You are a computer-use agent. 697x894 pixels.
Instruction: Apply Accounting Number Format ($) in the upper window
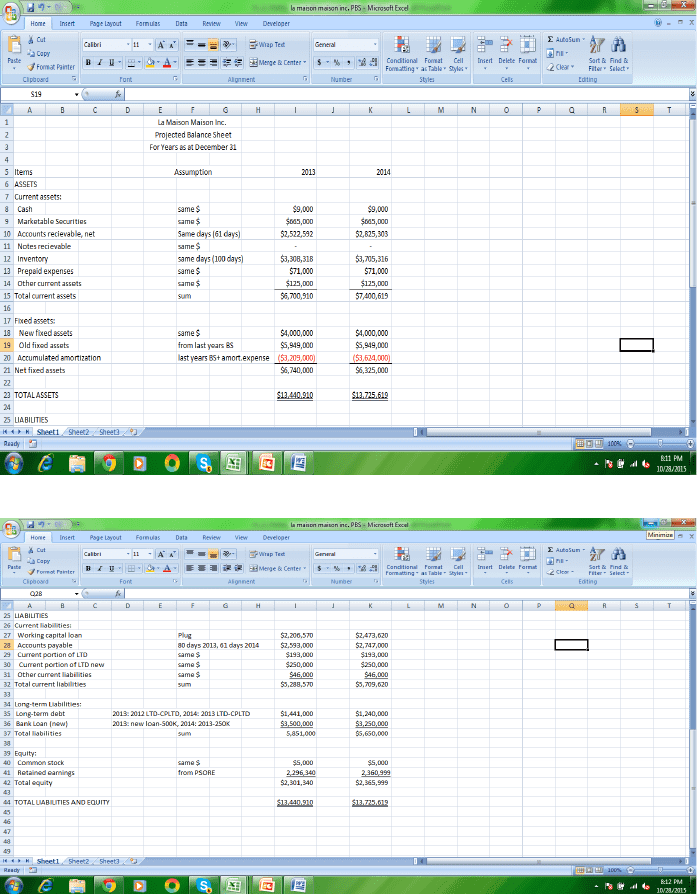pos(319,62)
